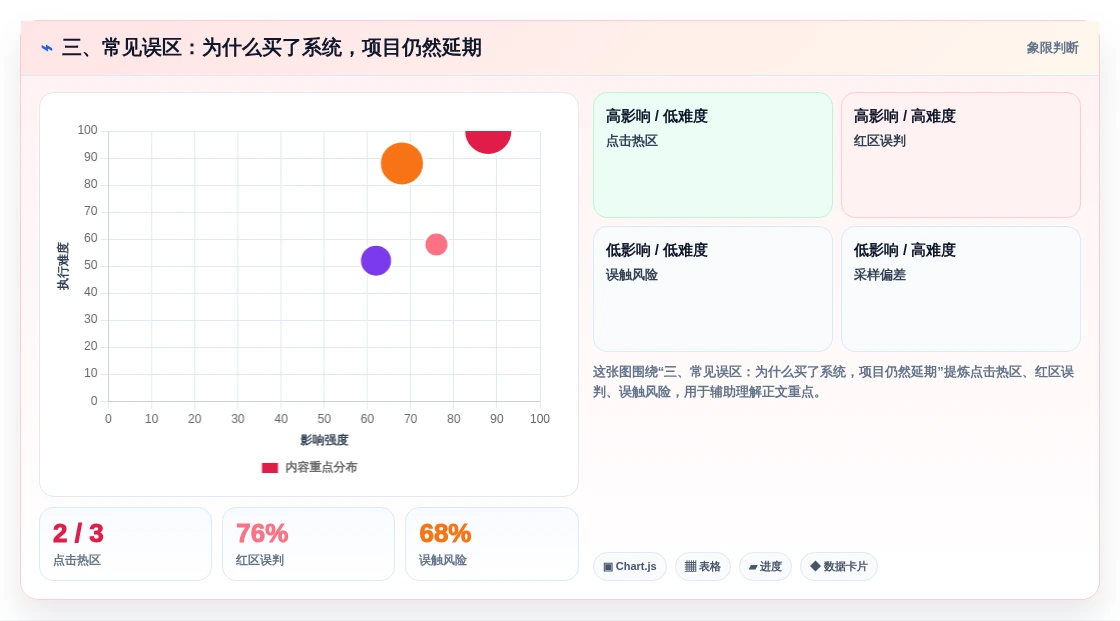
Task: Click the 执行难度 y-axis title
Action: 64,266
